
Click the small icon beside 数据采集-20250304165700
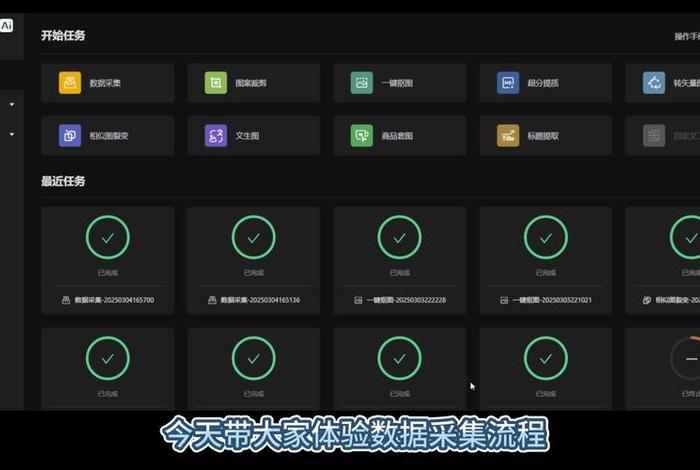point(66,300)
